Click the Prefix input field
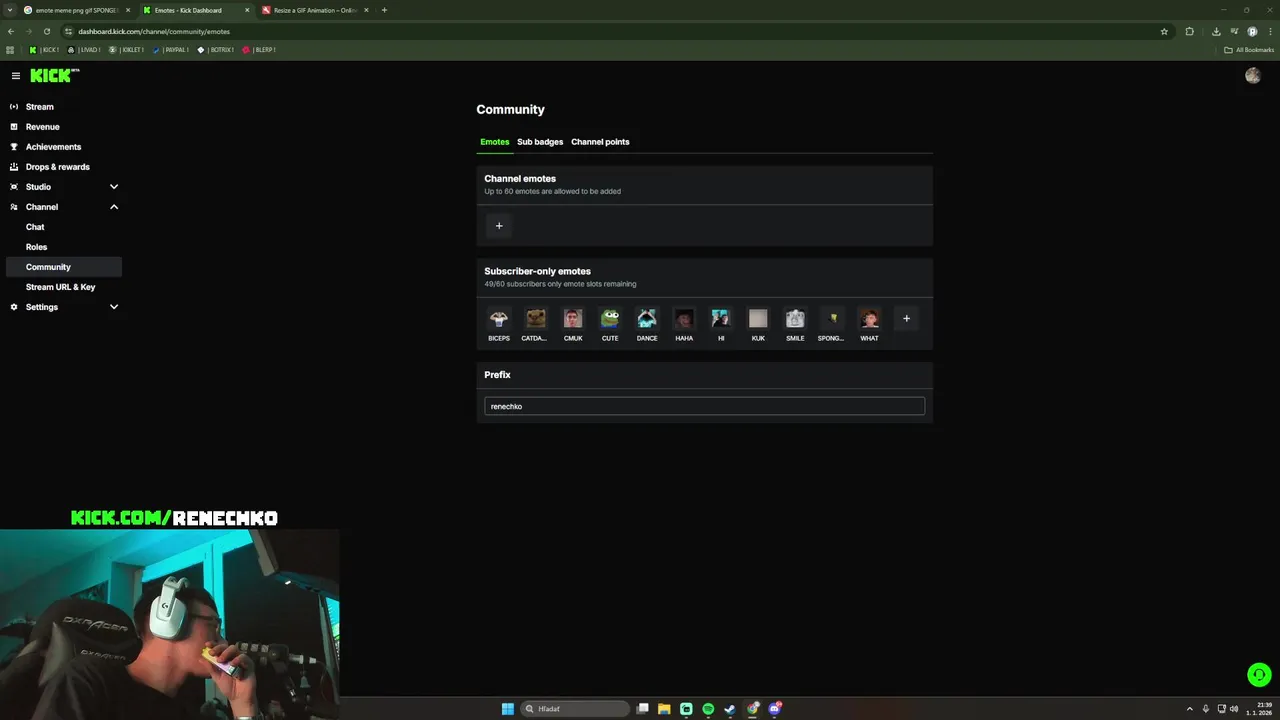The height and width of the screenshot is (720, 1280). point(704,406)
